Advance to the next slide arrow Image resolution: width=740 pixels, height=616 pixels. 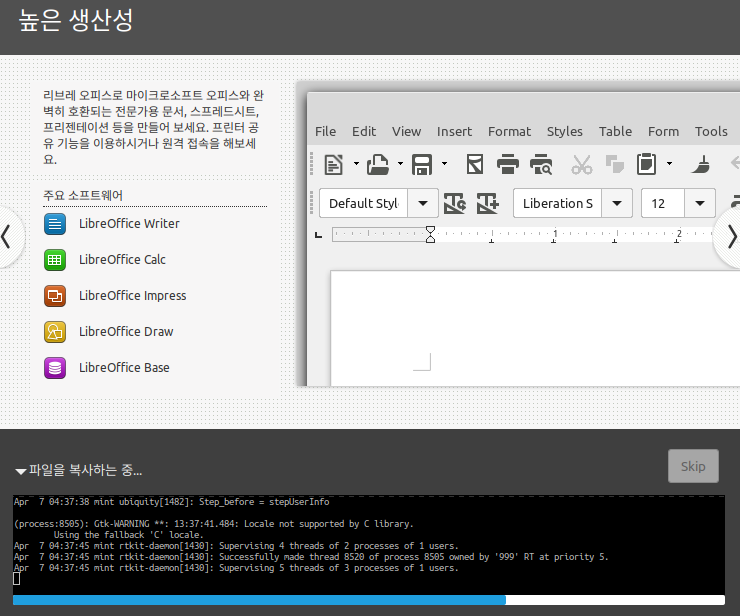731,237
